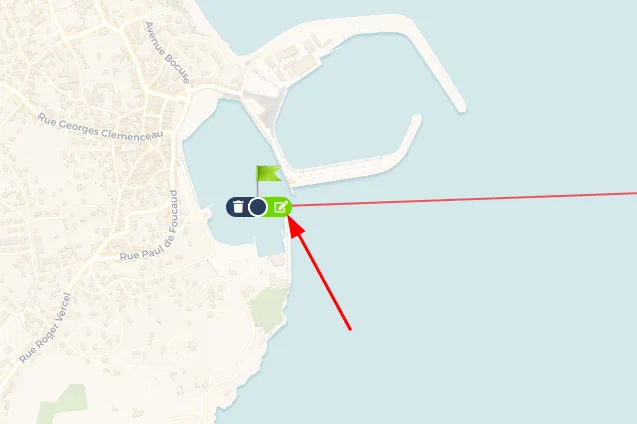Screen dimensions: 637x424
Task: Click the tail end of red arrow
Action: pyautogui.click(x=349, y=329)
